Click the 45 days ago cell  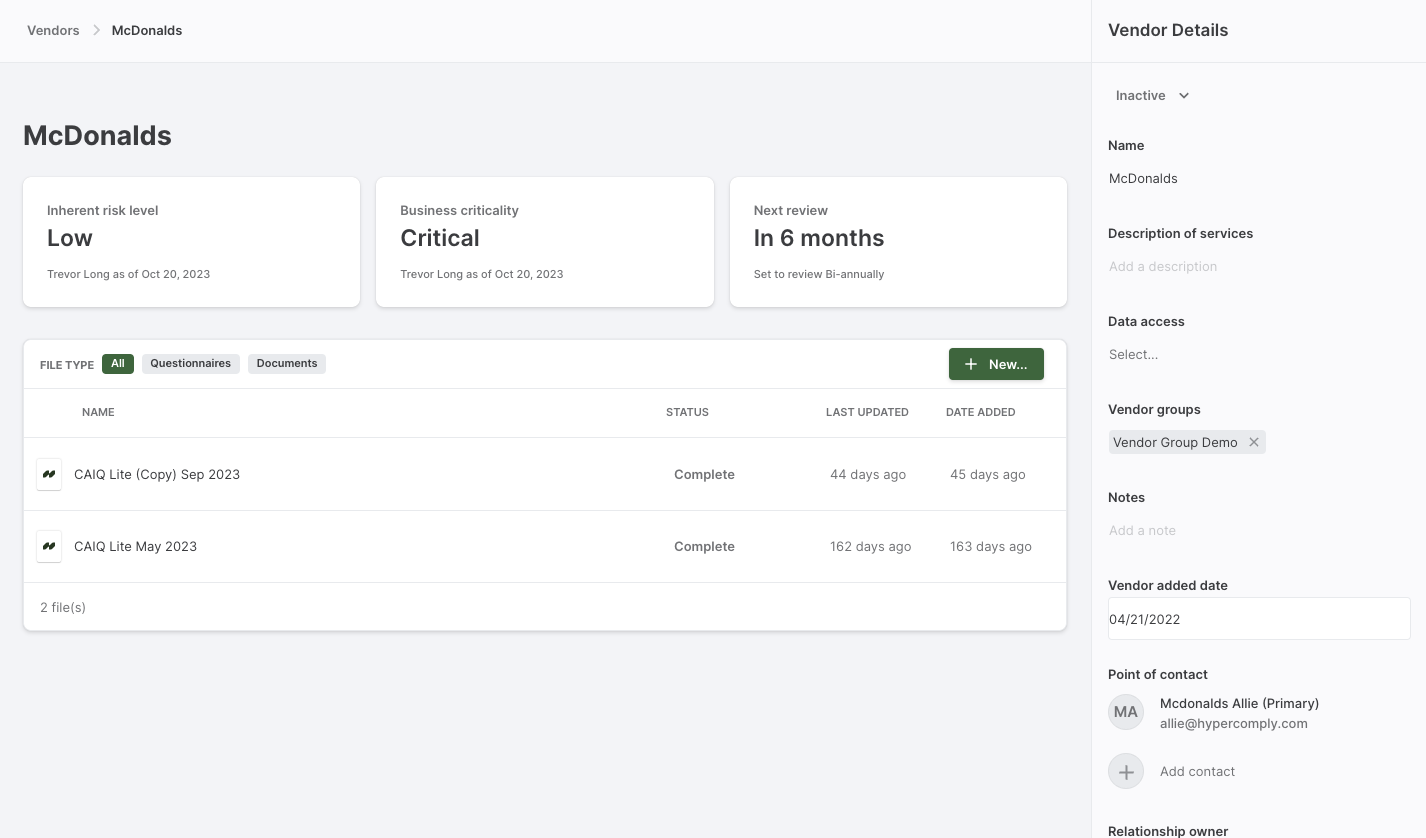(x=988, y=474)
